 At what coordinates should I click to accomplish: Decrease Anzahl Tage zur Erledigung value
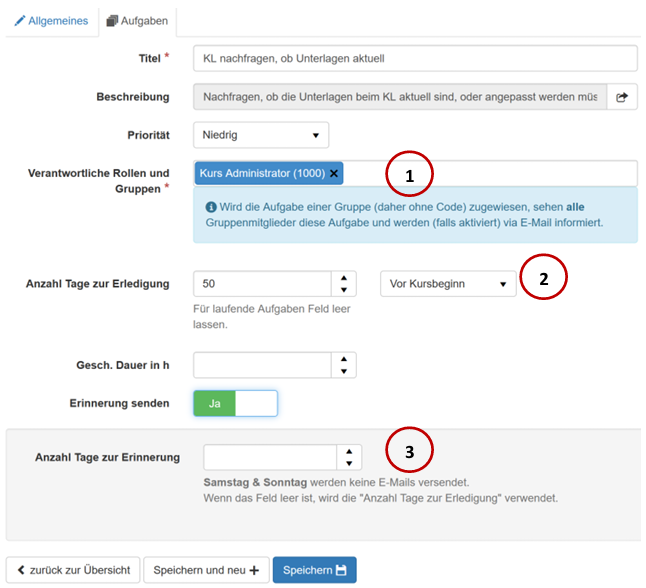click(344, 291)
